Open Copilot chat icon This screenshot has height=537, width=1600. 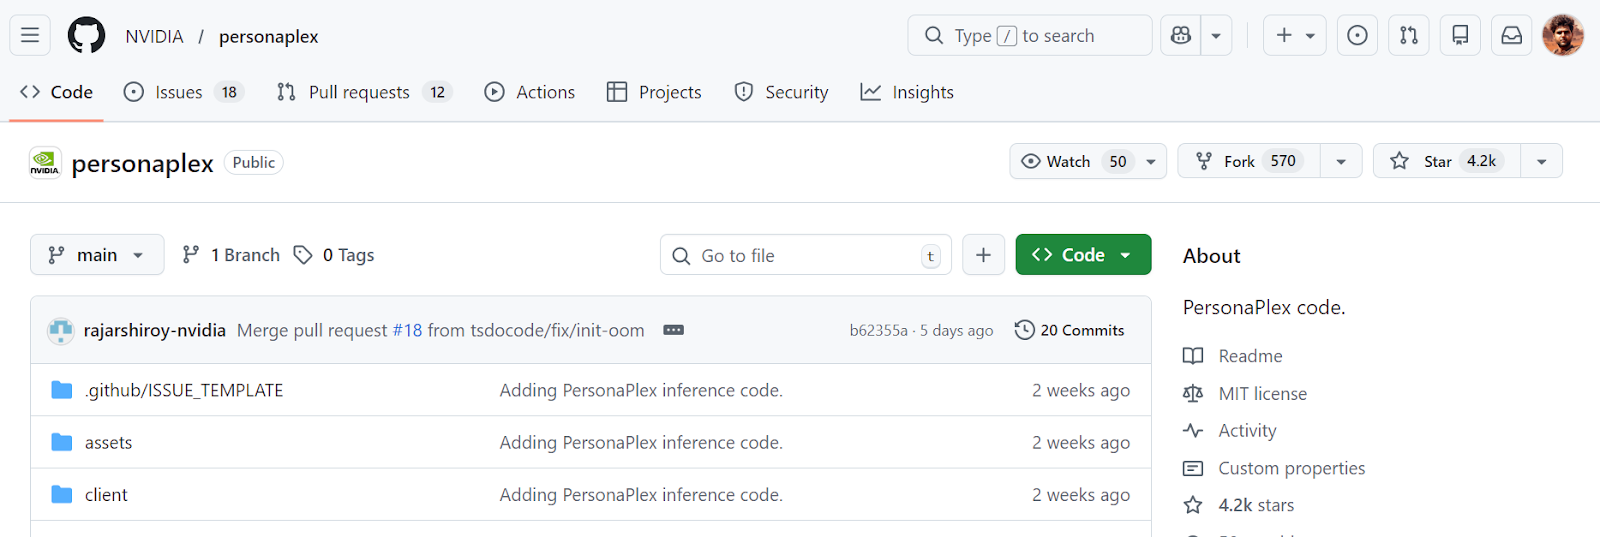1181,36
